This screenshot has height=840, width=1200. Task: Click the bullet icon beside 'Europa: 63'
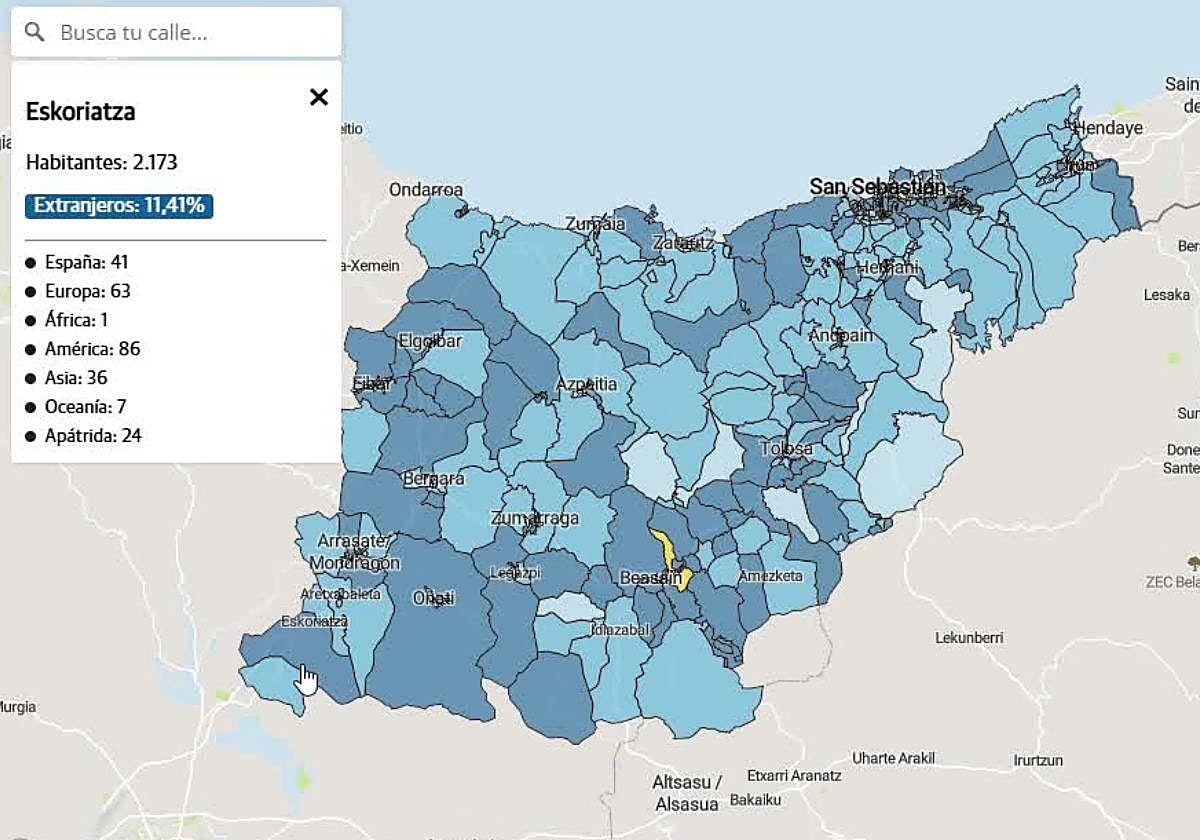31,292
